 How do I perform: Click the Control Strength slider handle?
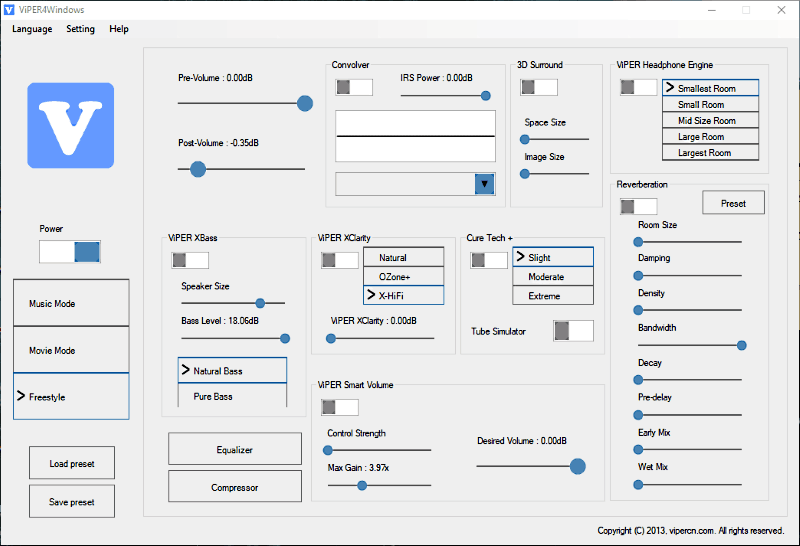[x=328, y=450]
